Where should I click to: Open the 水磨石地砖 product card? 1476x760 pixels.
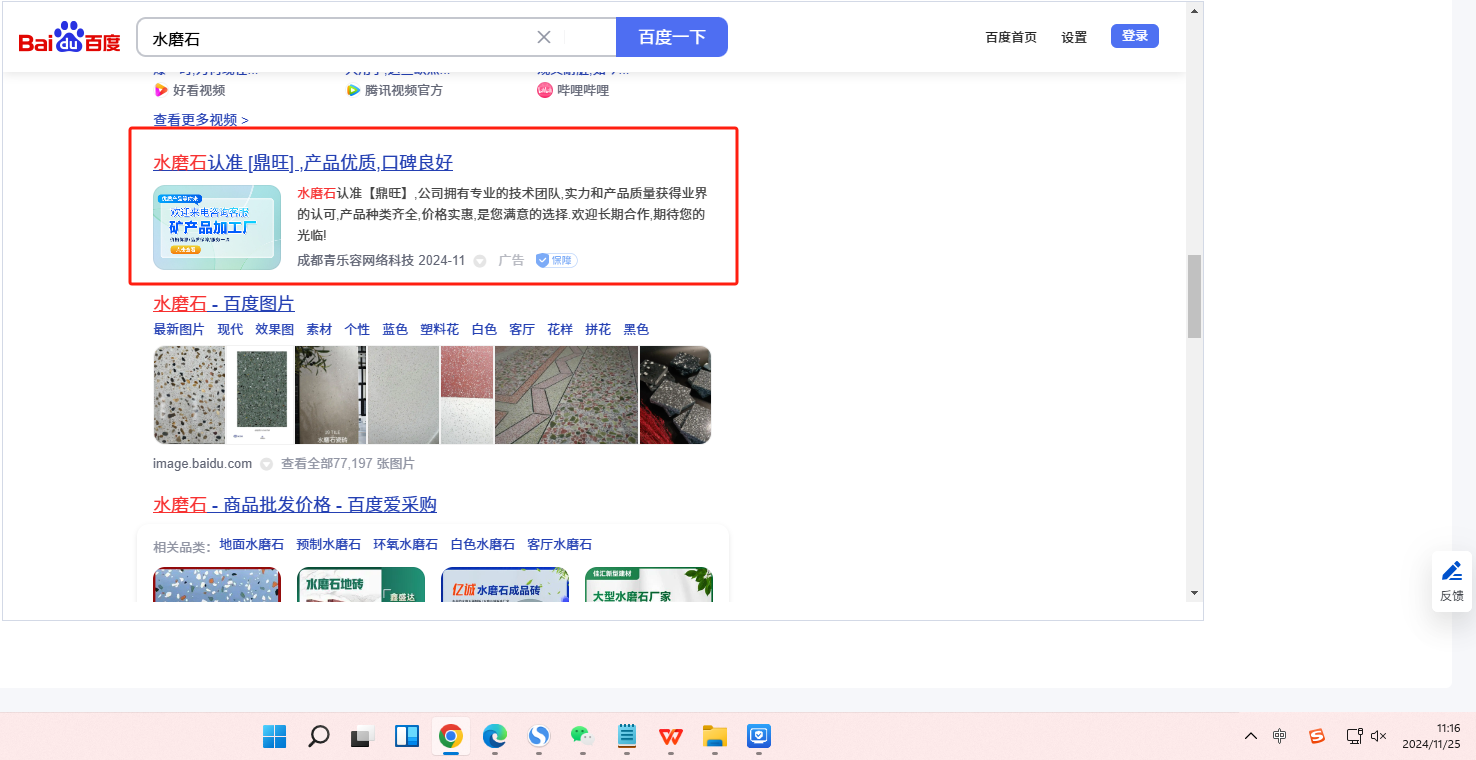point(361,585)
